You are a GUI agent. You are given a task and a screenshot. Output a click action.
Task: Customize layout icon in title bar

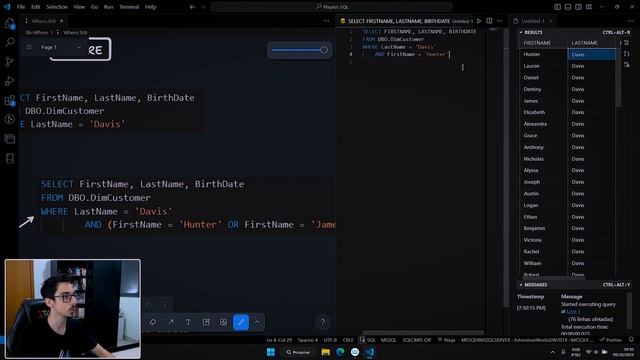coord(589,7)
